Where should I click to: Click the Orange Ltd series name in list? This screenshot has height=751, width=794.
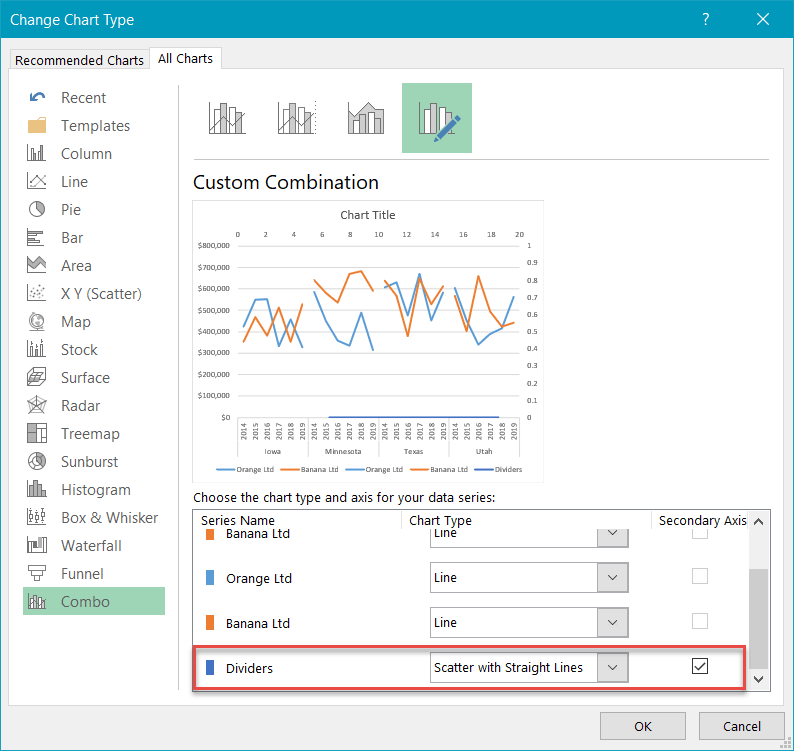(259, 578)
